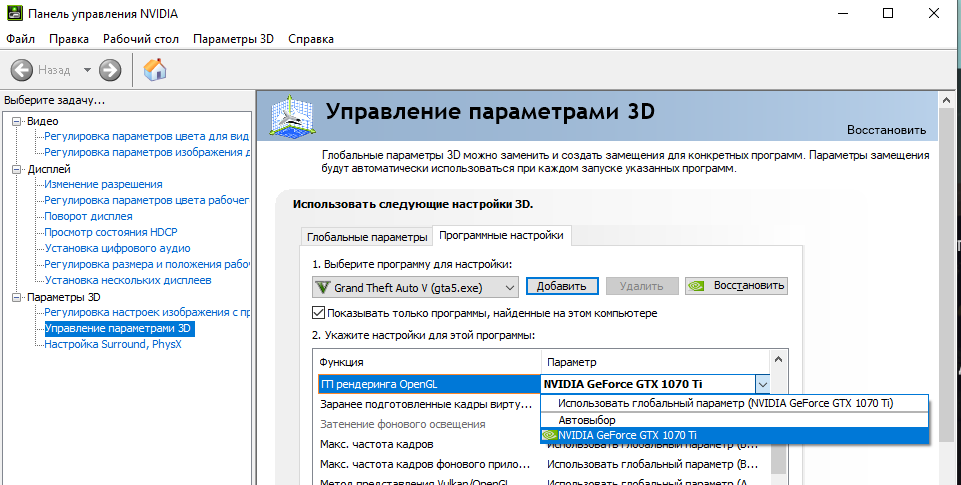This screenshot has width=961, height=485.
Task: Open Регулировка настроек изображения с просмотром
Action: click(146, 312)
